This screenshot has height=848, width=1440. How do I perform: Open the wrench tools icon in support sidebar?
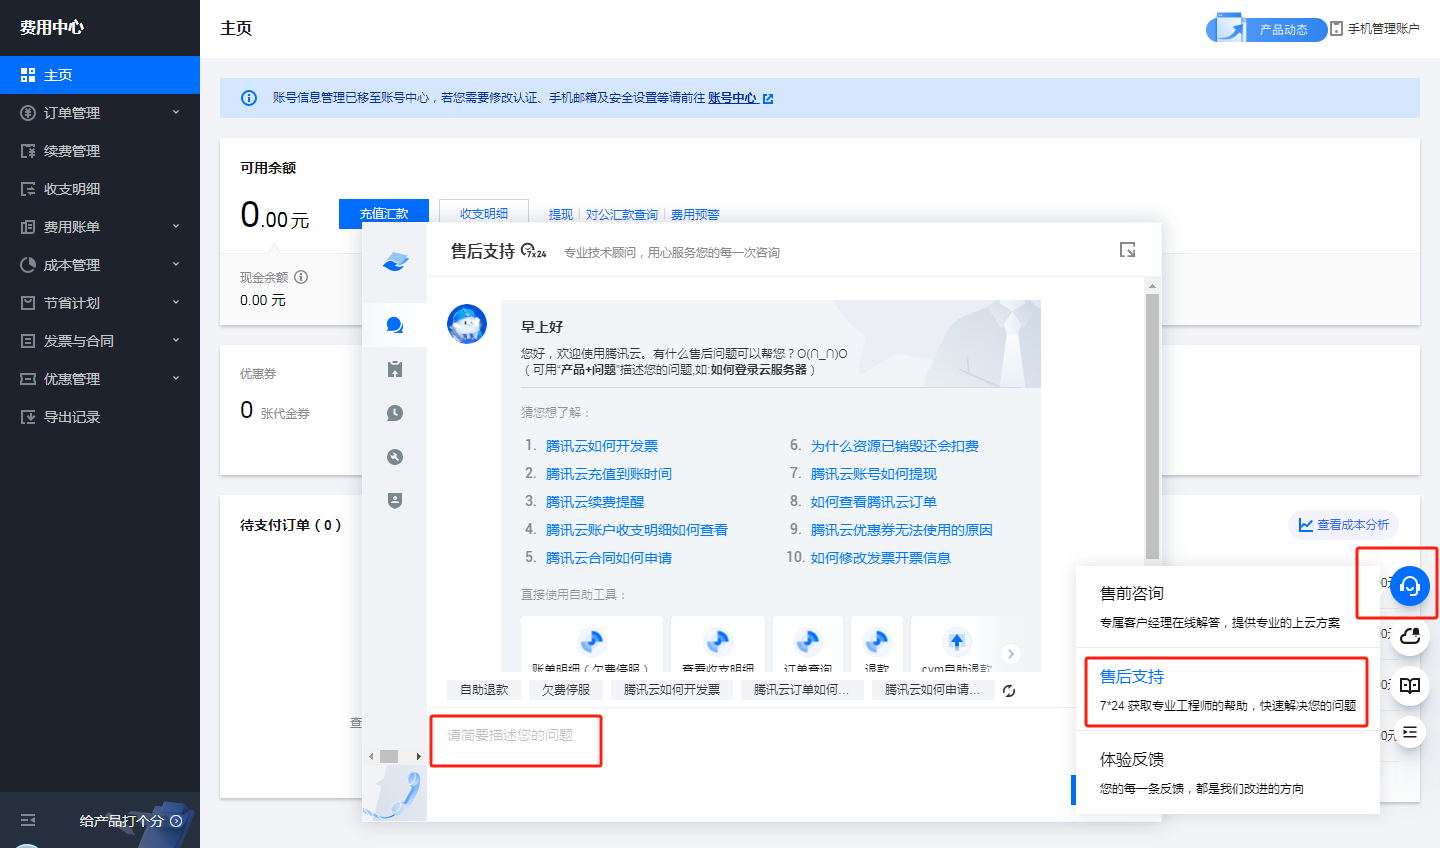(394, 457)
